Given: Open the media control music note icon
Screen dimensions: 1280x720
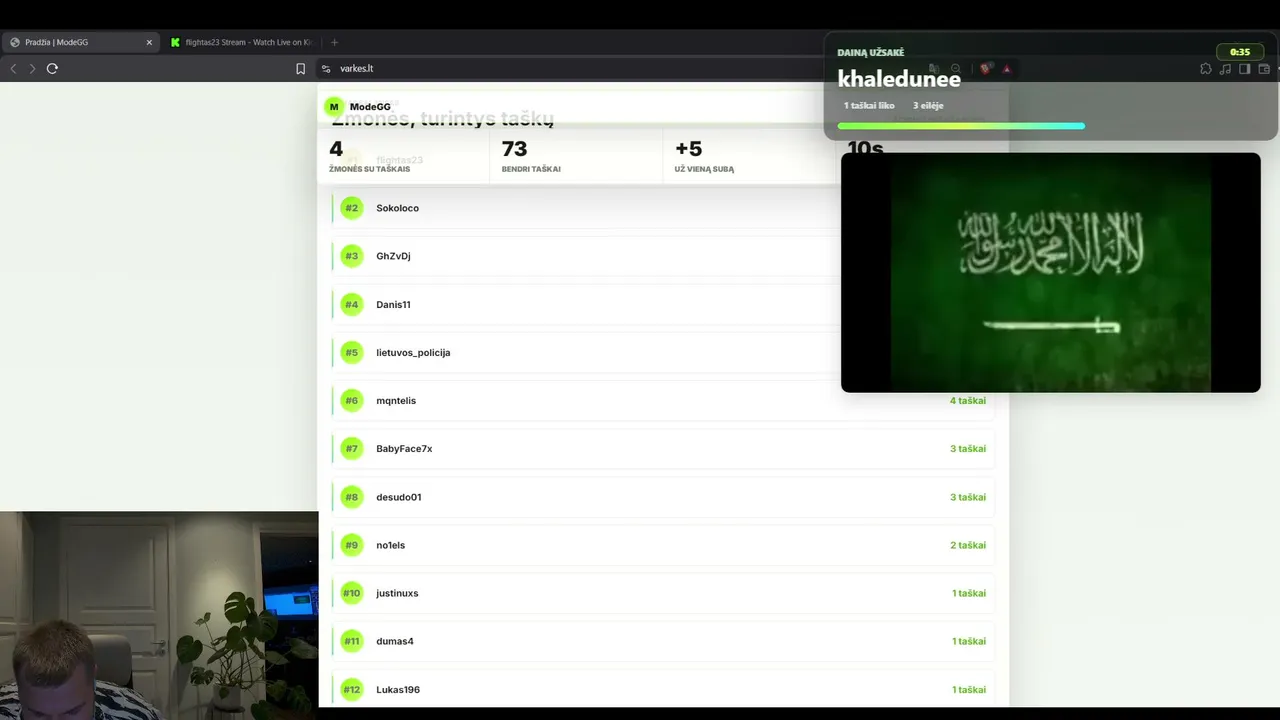Looking at the screenshot, I should 1225,69.
